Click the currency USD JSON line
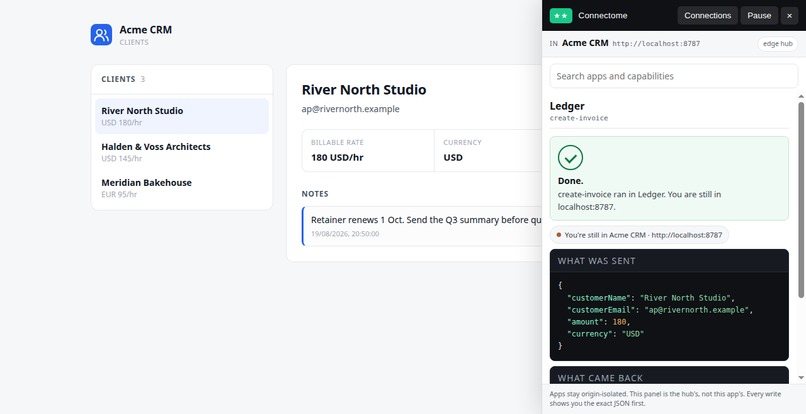This screenshot has width=806, height=414. (606, 334)
